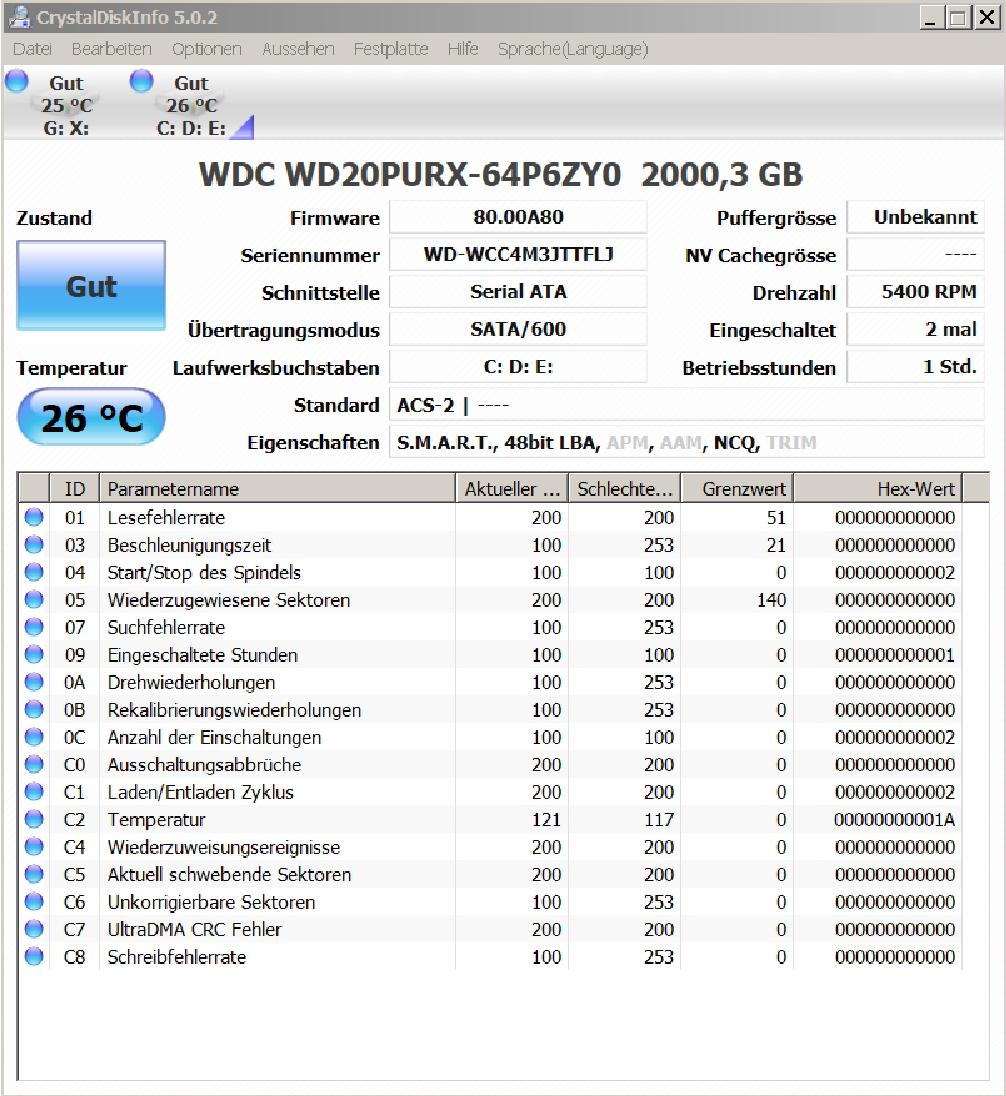Click status icon for Laden/Entladen Zyklus row
This screenshot has width=1006, height=1096.
click(x=34, y=792)
